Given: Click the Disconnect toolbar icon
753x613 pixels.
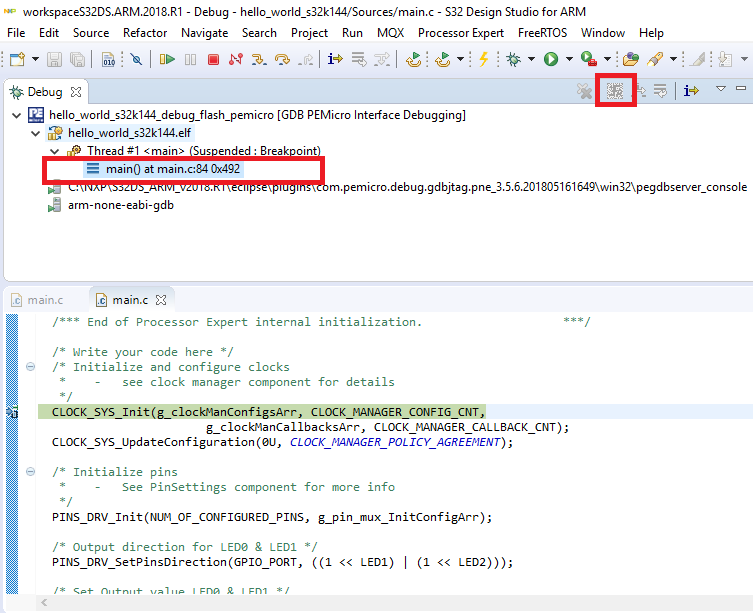Looking at the screenshot, I should [x=236, y=59].
